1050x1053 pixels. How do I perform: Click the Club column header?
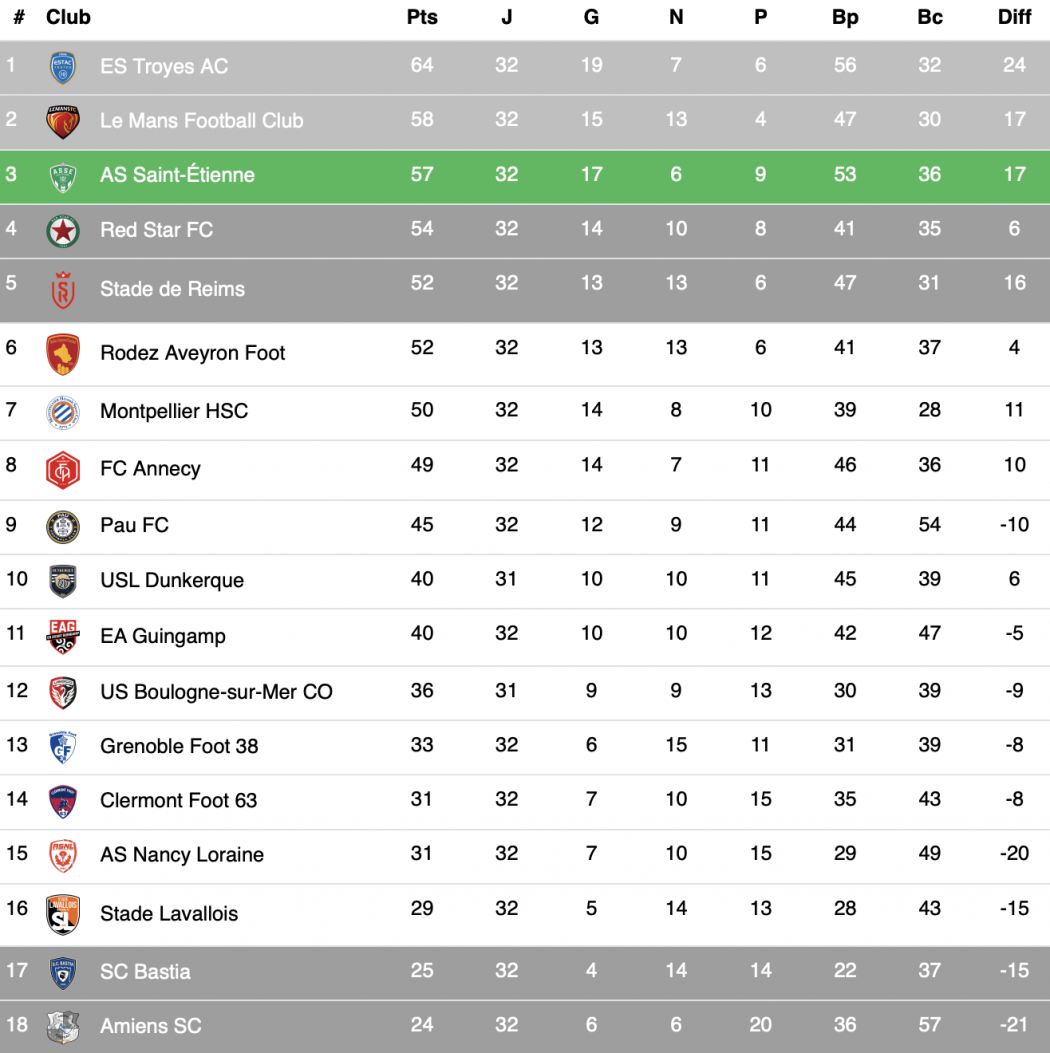coord(68,17)
